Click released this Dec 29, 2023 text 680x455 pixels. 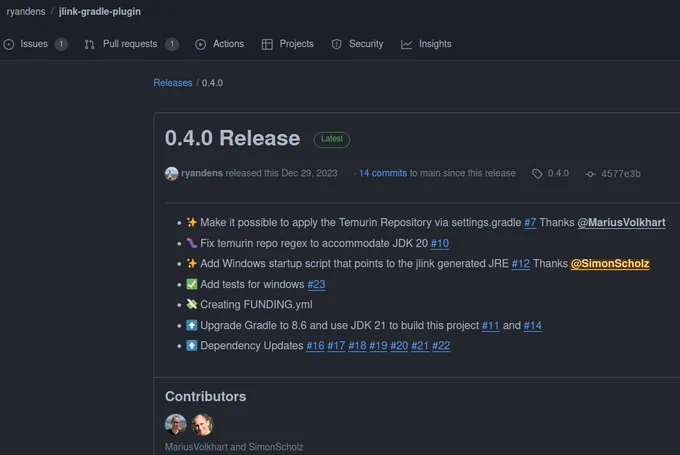[281, 173]
